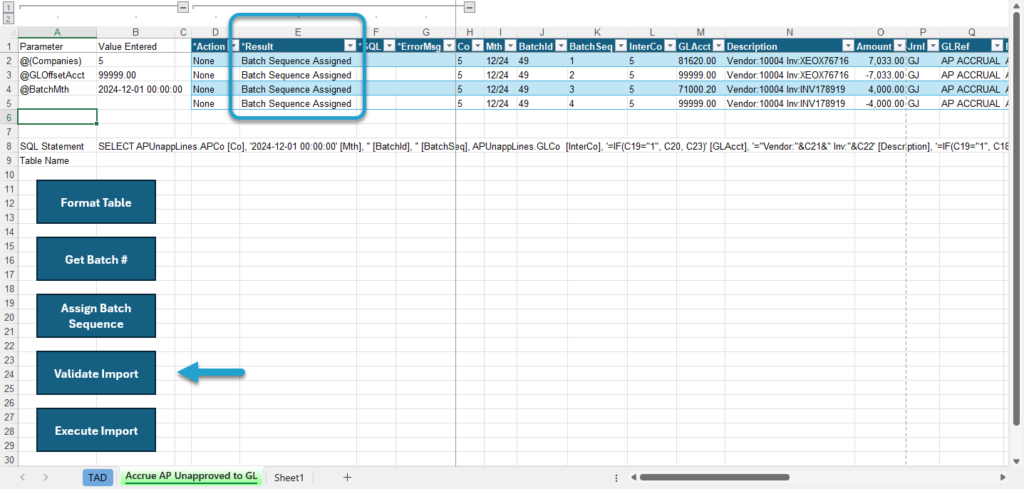Viewport: 1024px width, 489px height.
Task: Open the BatchSeq column filter dropdown
Action: [x=620, y=46]
